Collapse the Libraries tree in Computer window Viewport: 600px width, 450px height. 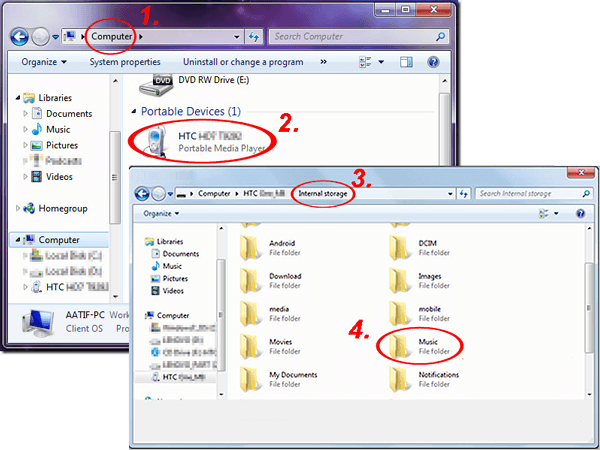pos(18,98)
